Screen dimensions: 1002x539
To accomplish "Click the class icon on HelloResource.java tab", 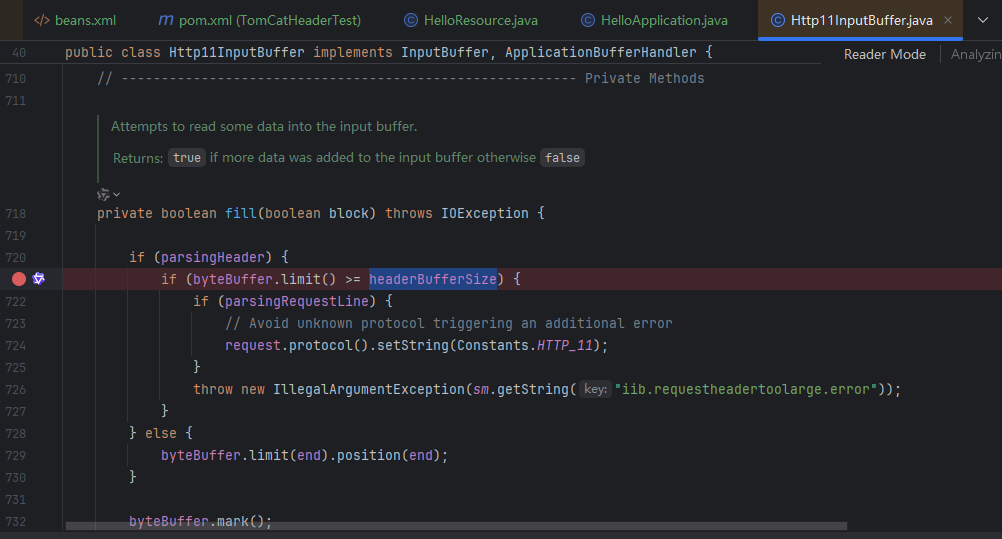I will coord(411,20).
